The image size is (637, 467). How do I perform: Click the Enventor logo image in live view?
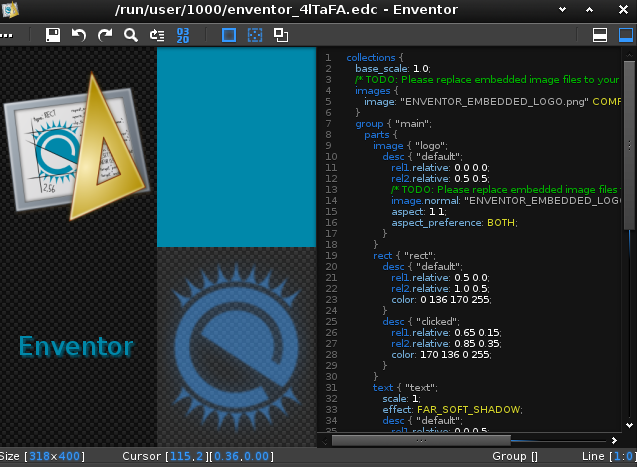pos(77,146)
